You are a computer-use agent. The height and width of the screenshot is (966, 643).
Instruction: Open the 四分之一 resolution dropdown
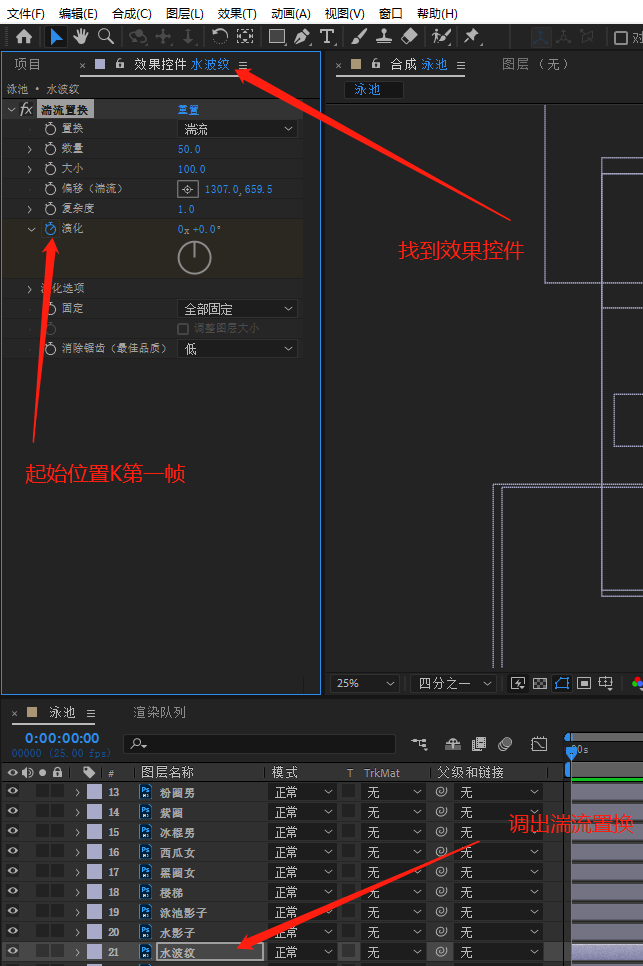tap(454, 683)
